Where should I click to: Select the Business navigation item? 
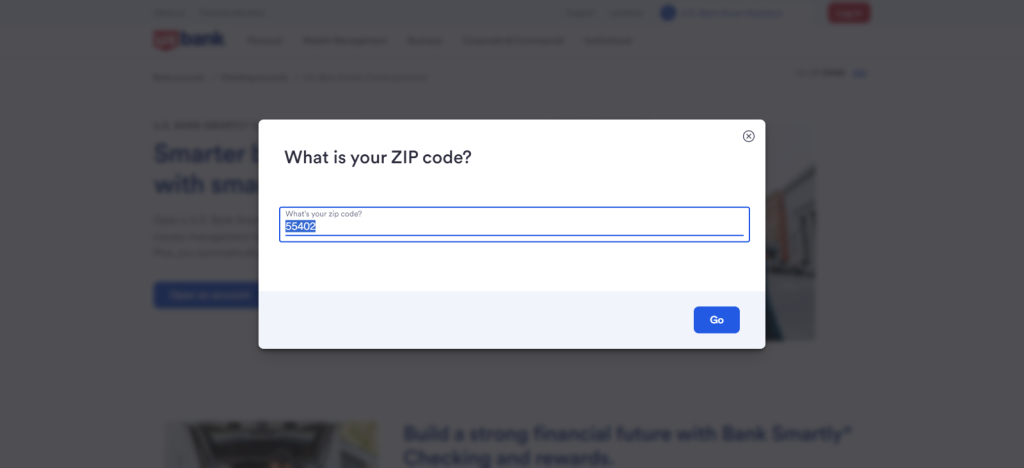pos(424,40)
